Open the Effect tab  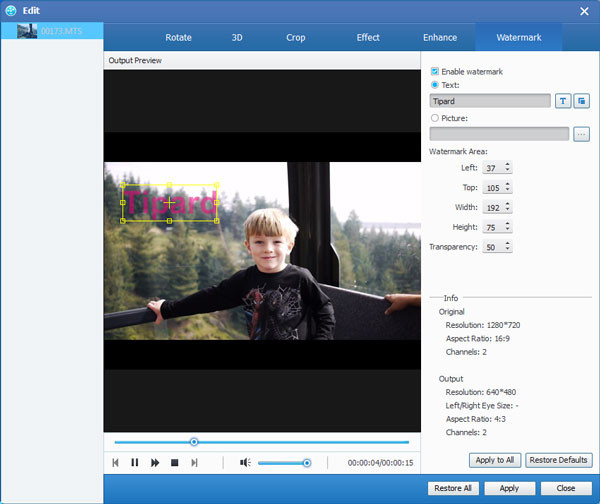[x=368, y=38]
